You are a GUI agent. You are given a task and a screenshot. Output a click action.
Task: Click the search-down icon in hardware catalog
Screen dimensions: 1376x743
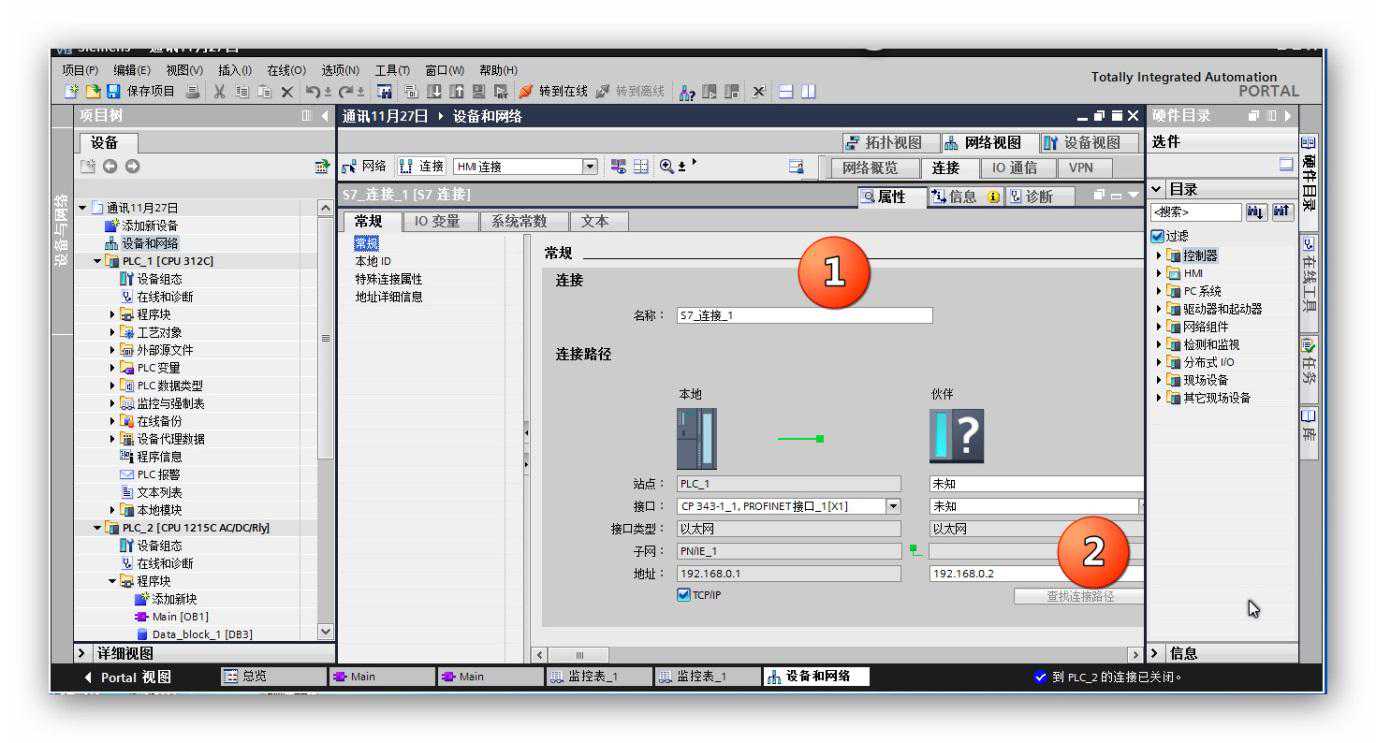(1256, 212)
